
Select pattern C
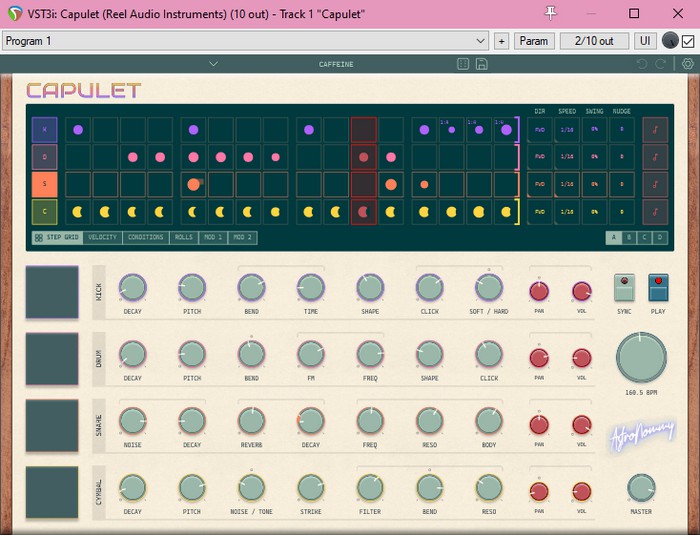644,238
